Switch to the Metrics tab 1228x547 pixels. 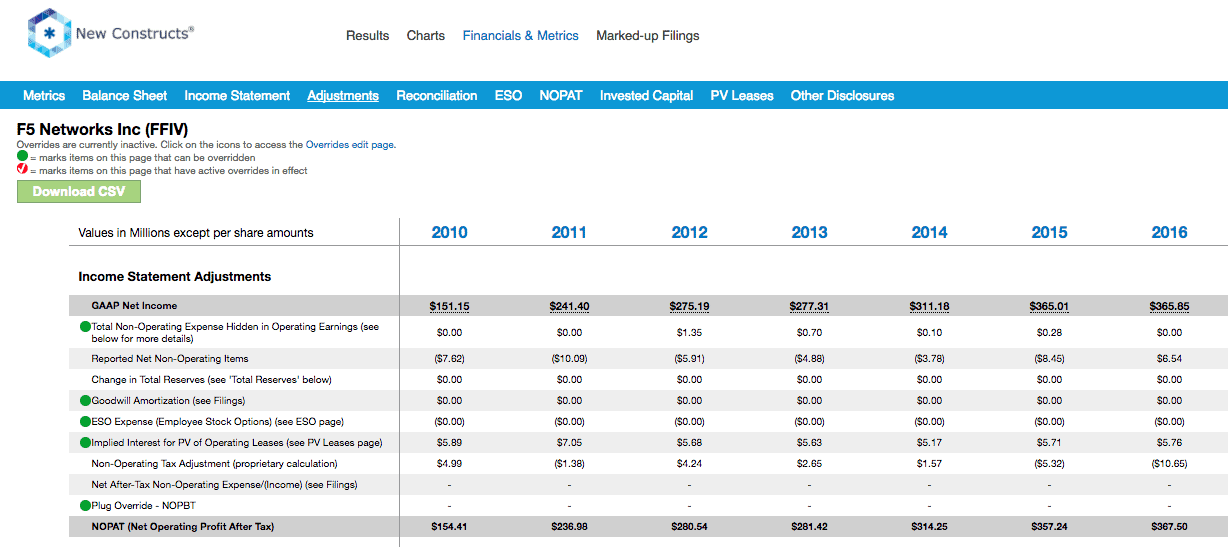pyautogui.click(x=44, y=96)
